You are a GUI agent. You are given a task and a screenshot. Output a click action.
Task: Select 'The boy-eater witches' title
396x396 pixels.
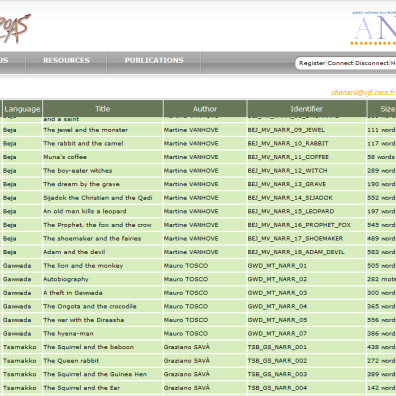78,171
